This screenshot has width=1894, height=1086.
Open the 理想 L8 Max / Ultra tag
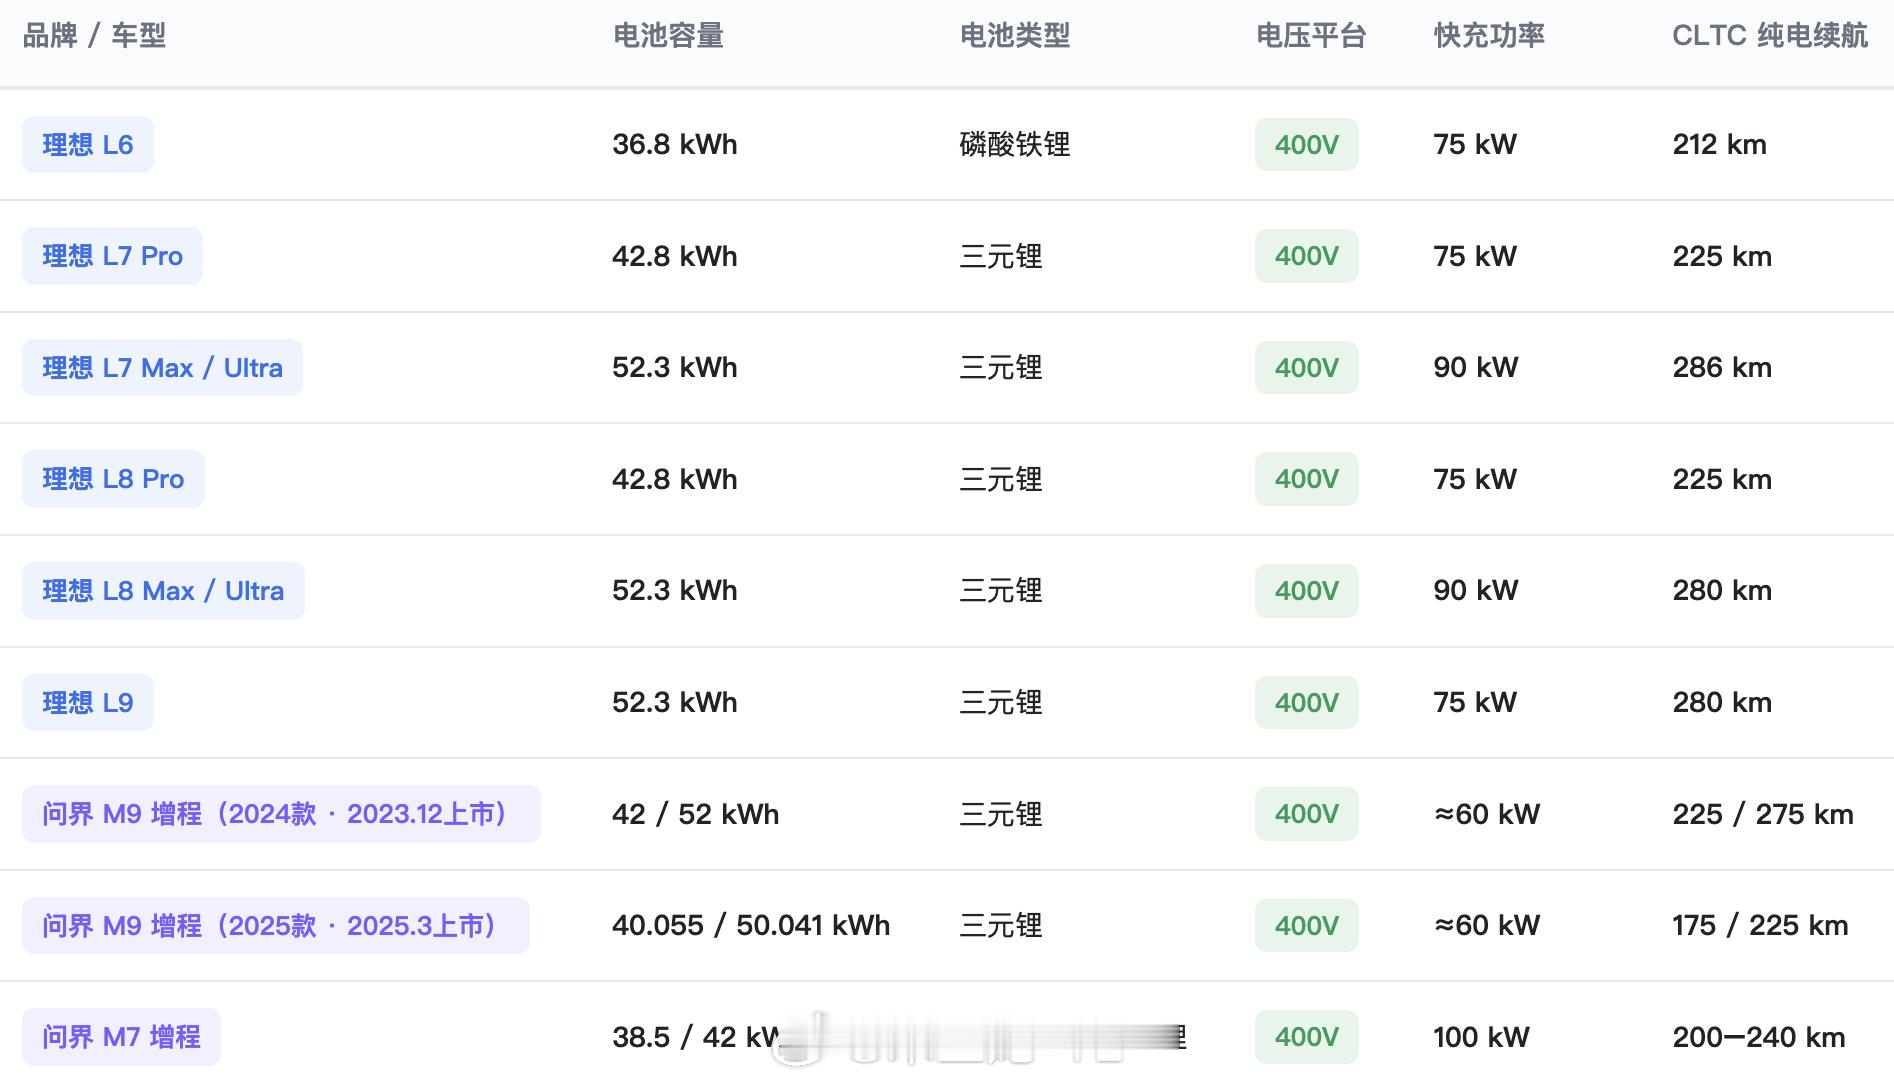tap(163, 591)
